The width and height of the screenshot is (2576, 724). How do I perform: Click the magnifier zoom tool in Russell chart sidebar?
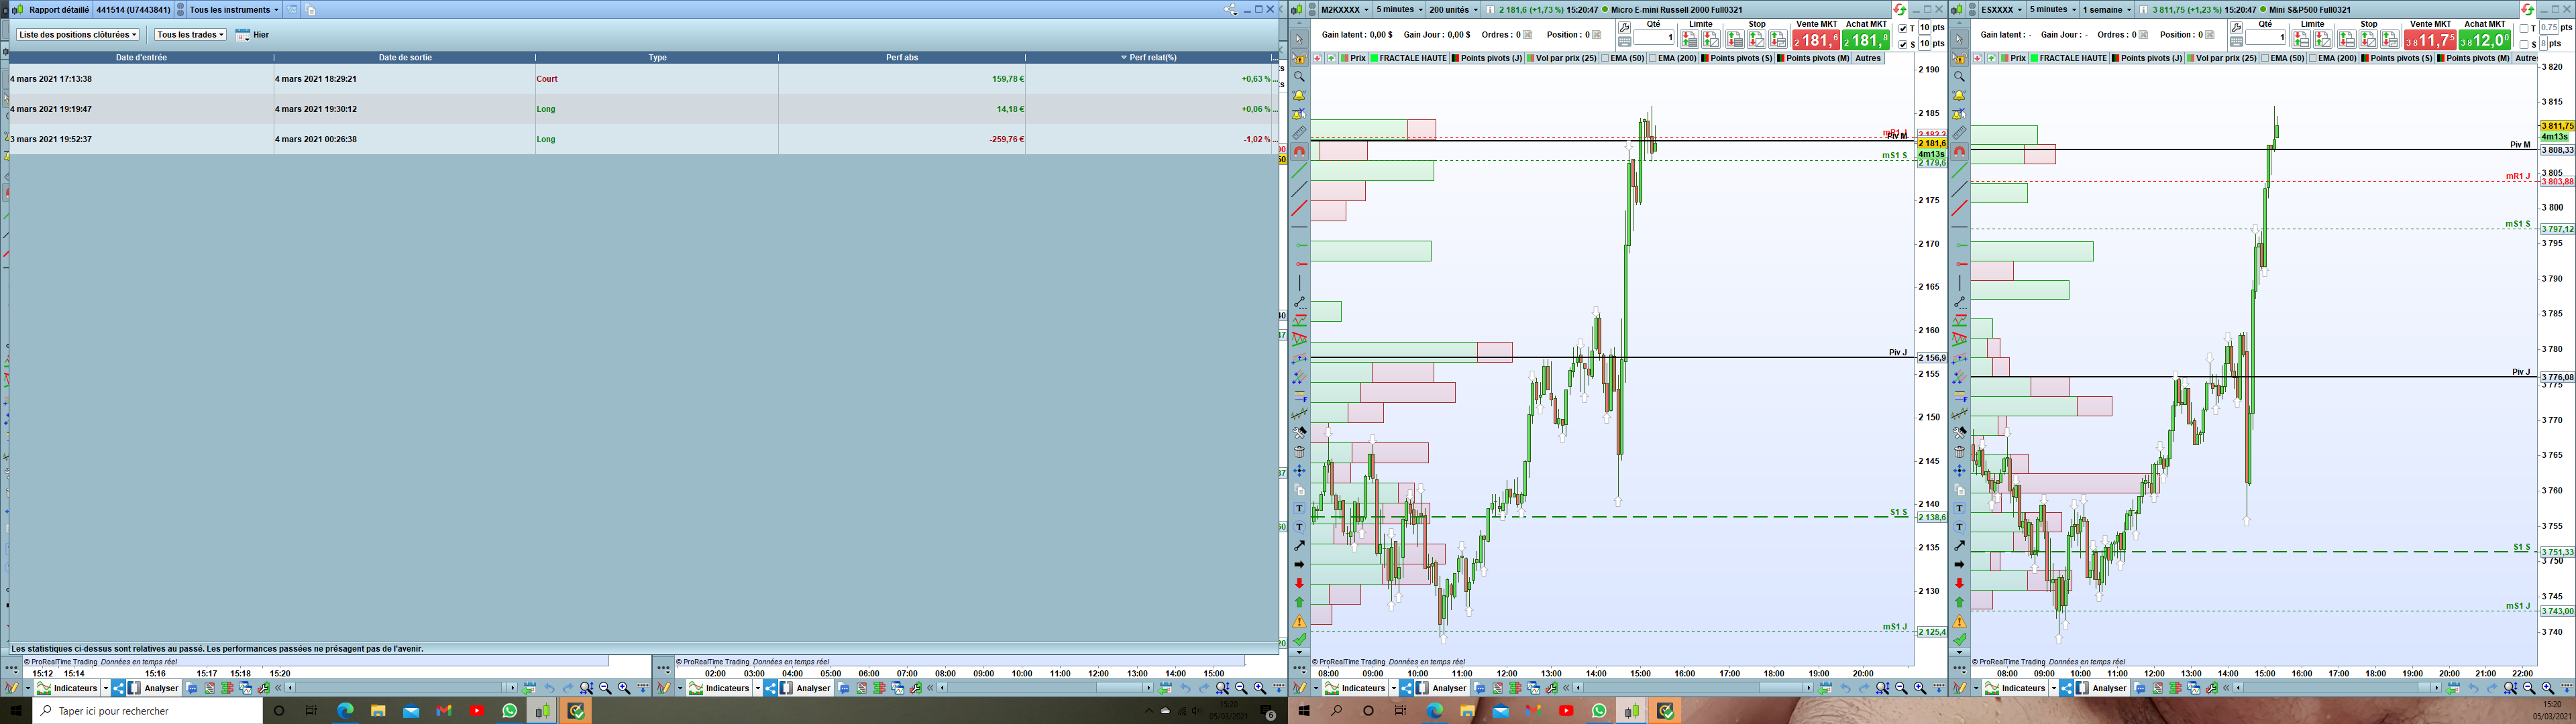tap(1299, 77)
